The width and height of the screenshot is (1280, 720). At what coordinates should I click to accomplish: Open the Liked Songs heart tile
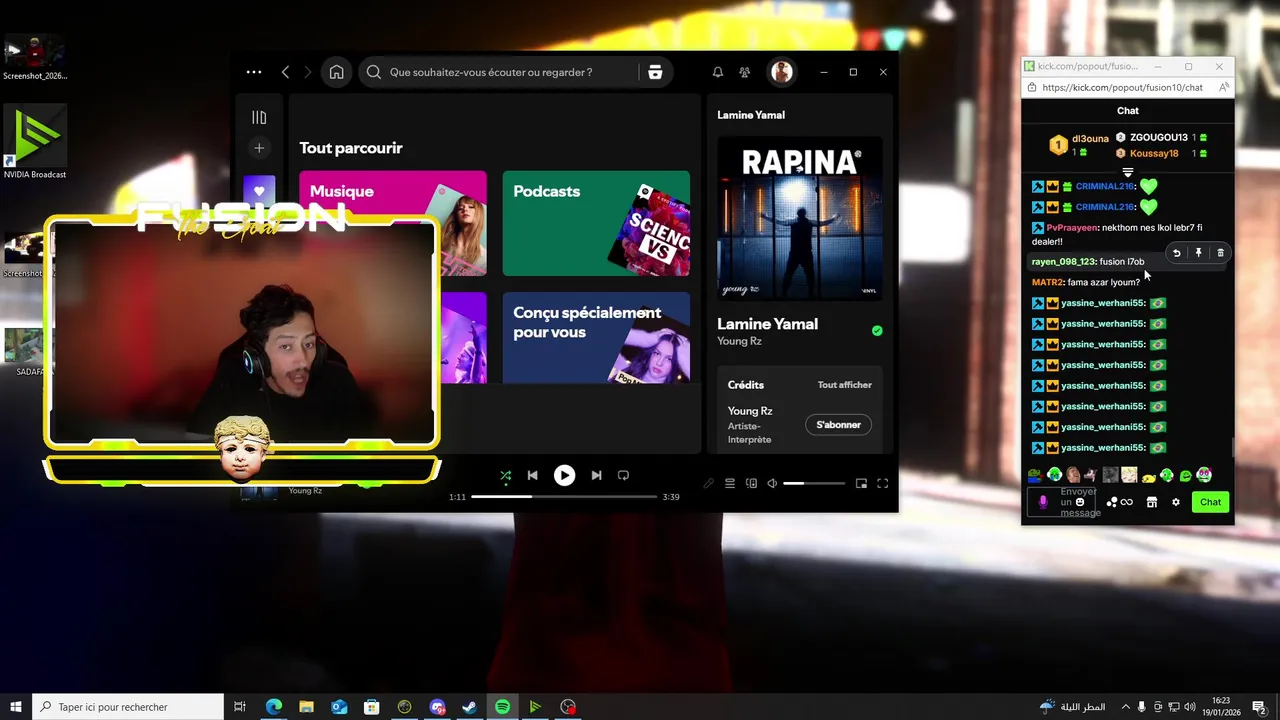click(259, 190)
